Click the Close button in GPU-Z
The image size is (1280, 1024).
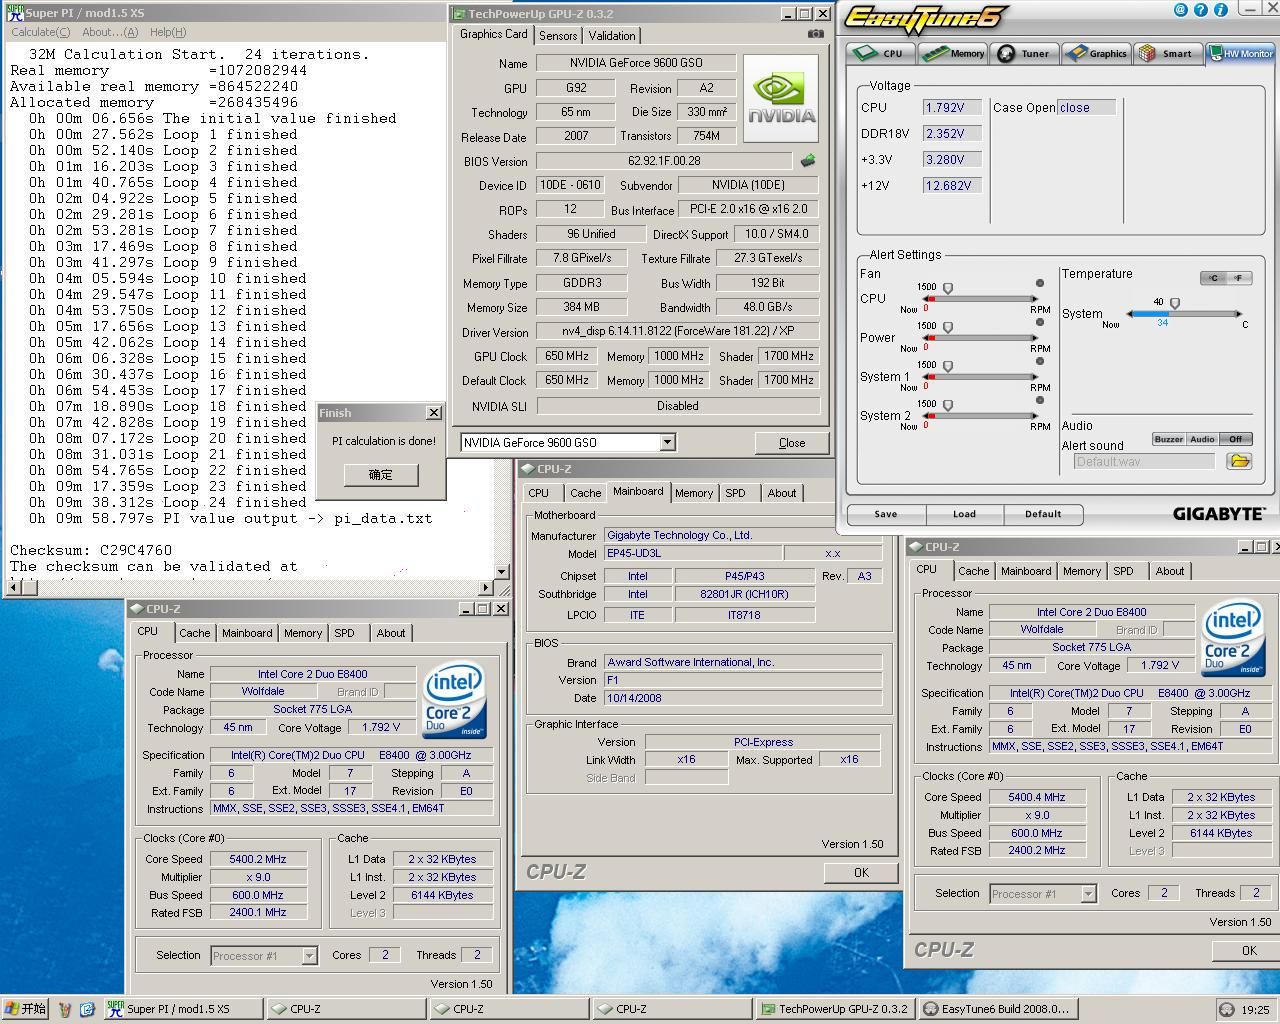coord(792,442)
